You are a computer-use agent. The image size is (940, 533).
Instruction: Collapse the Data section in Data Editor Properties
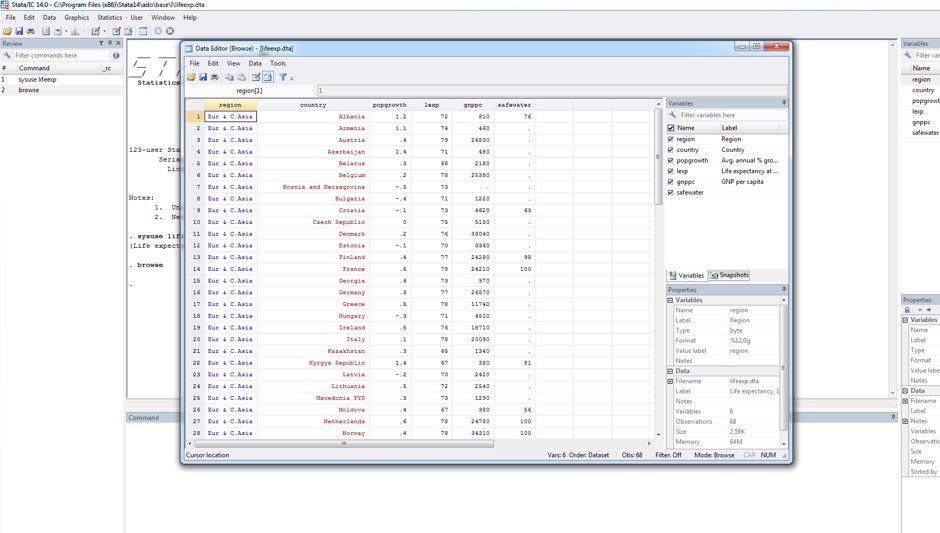point(671,371)
